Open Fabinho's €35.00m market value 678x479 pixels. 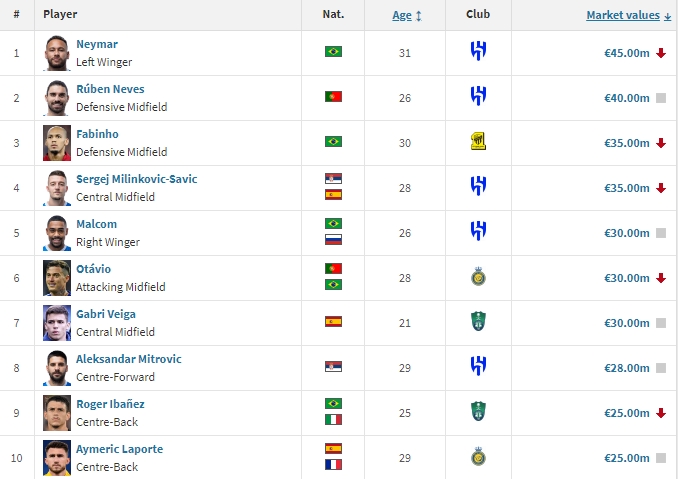pos(627,143)
